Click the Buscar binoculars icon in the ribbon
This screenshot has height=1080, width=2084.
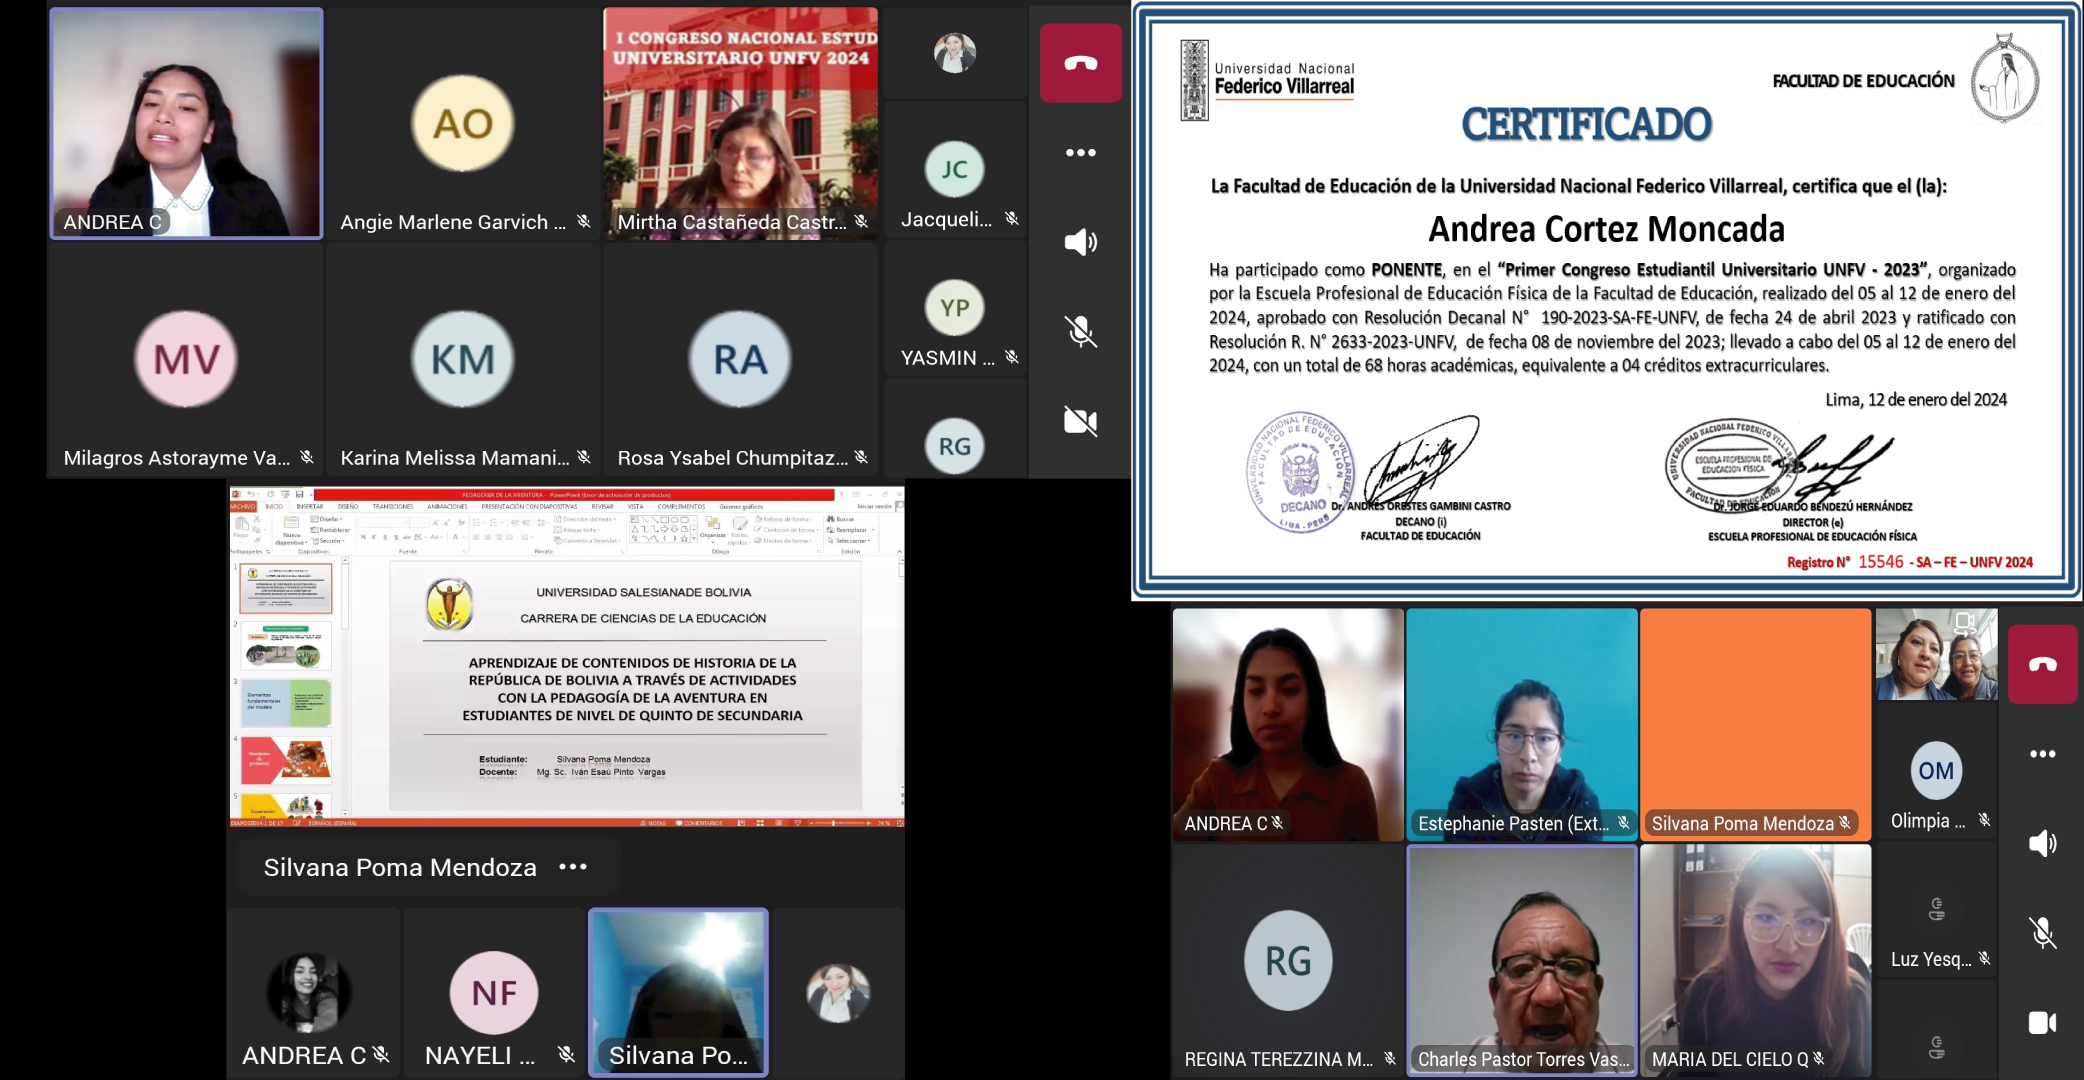coord(832,519)
